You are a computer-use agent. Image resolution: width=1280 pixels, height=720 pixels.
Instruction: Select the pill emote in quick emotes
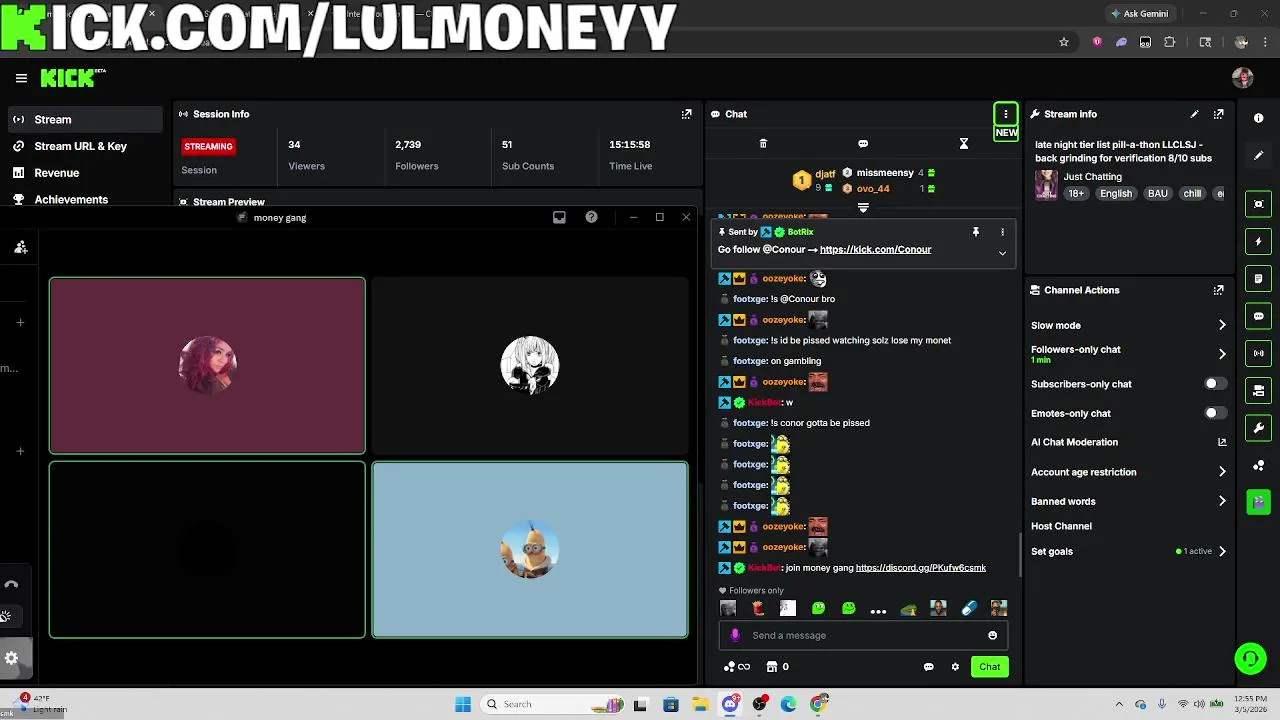coord(968,608)
